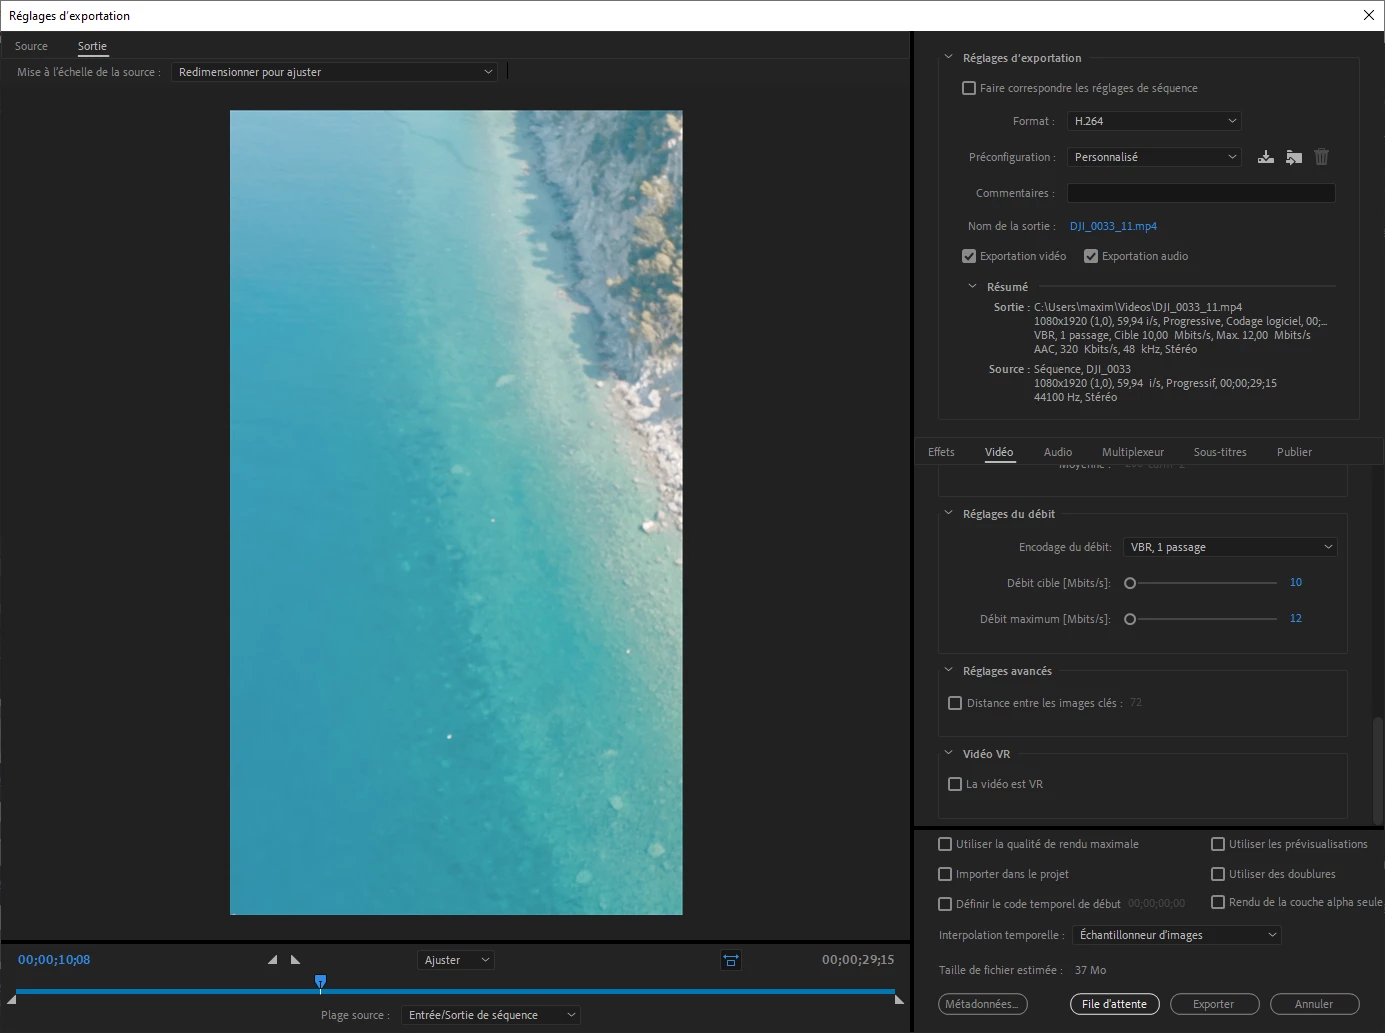Switch to the Publier tab
Viewport: 1385px width, 1033px height.
tap(1294, 452)
